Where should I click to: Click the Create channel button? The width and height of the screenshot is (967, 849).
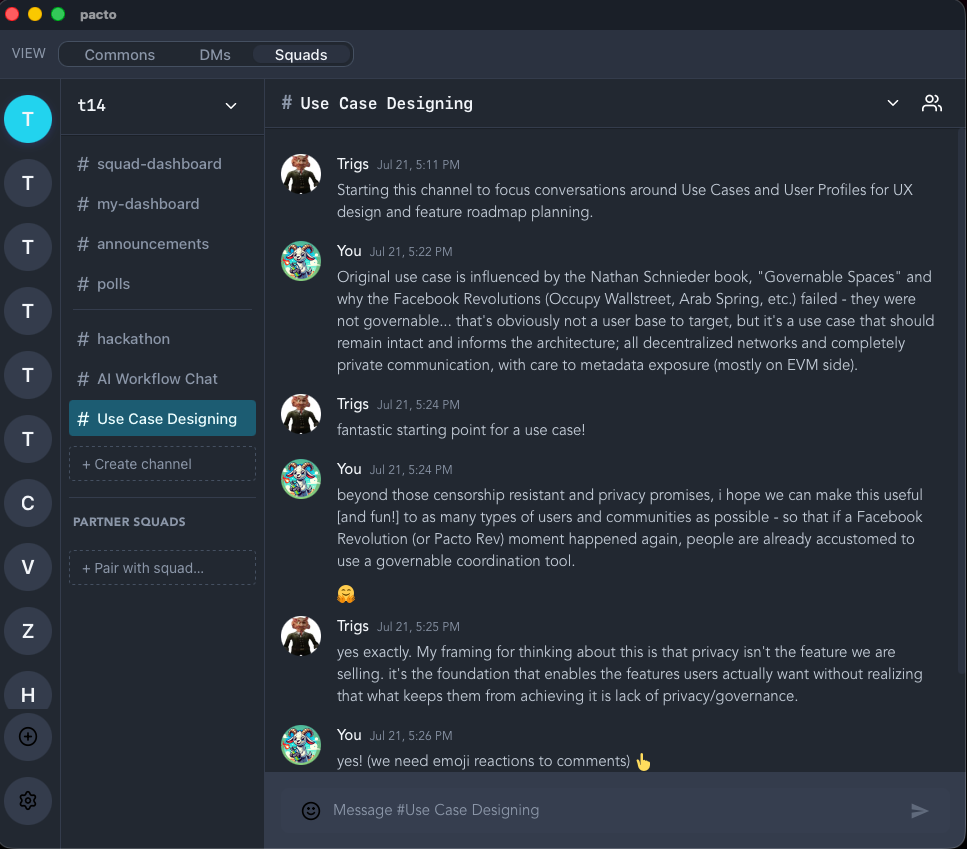pyautogui.click(x=162, y=464)
